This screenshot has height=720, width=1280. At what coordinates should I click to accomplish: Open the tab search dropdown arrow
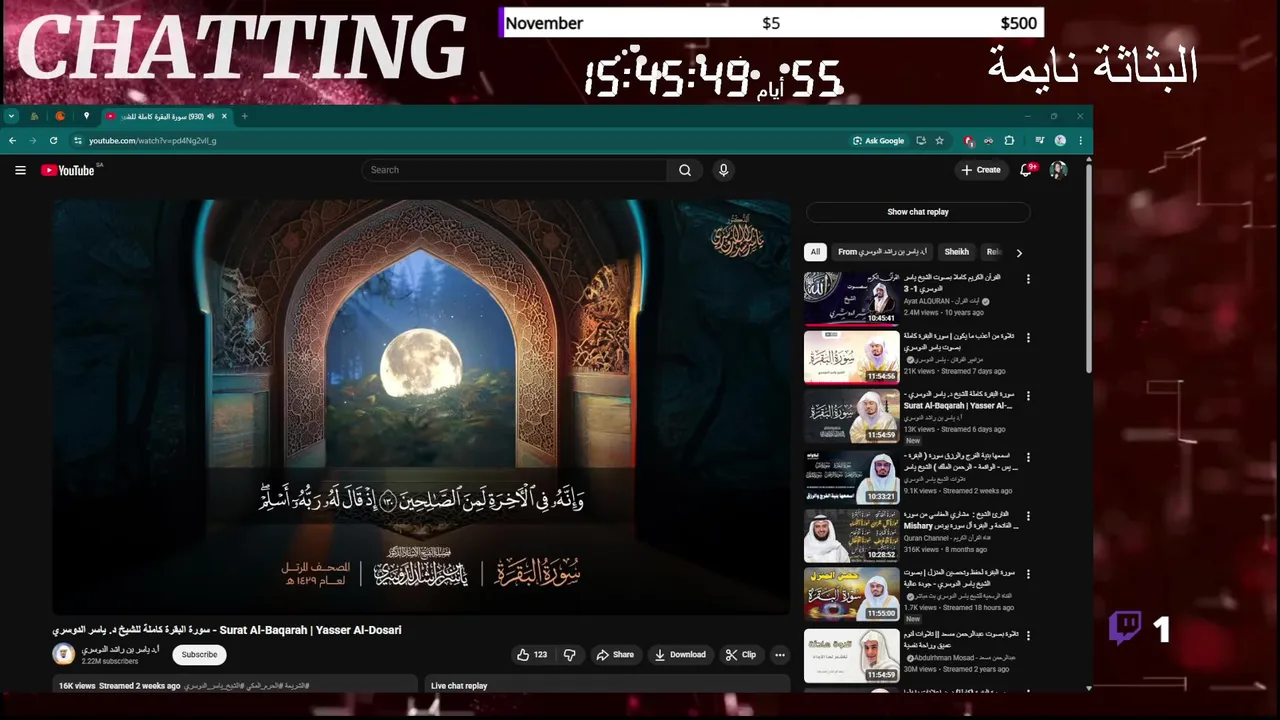pos(12,116)
